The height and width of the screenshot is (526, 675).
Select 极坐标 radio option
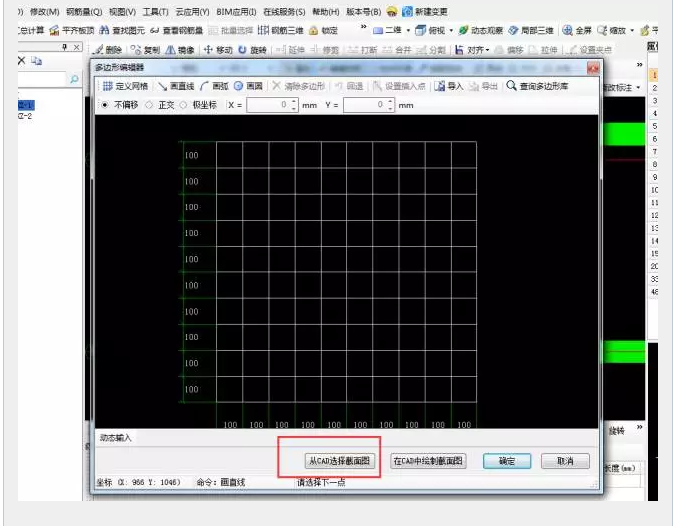pos(183,105)
